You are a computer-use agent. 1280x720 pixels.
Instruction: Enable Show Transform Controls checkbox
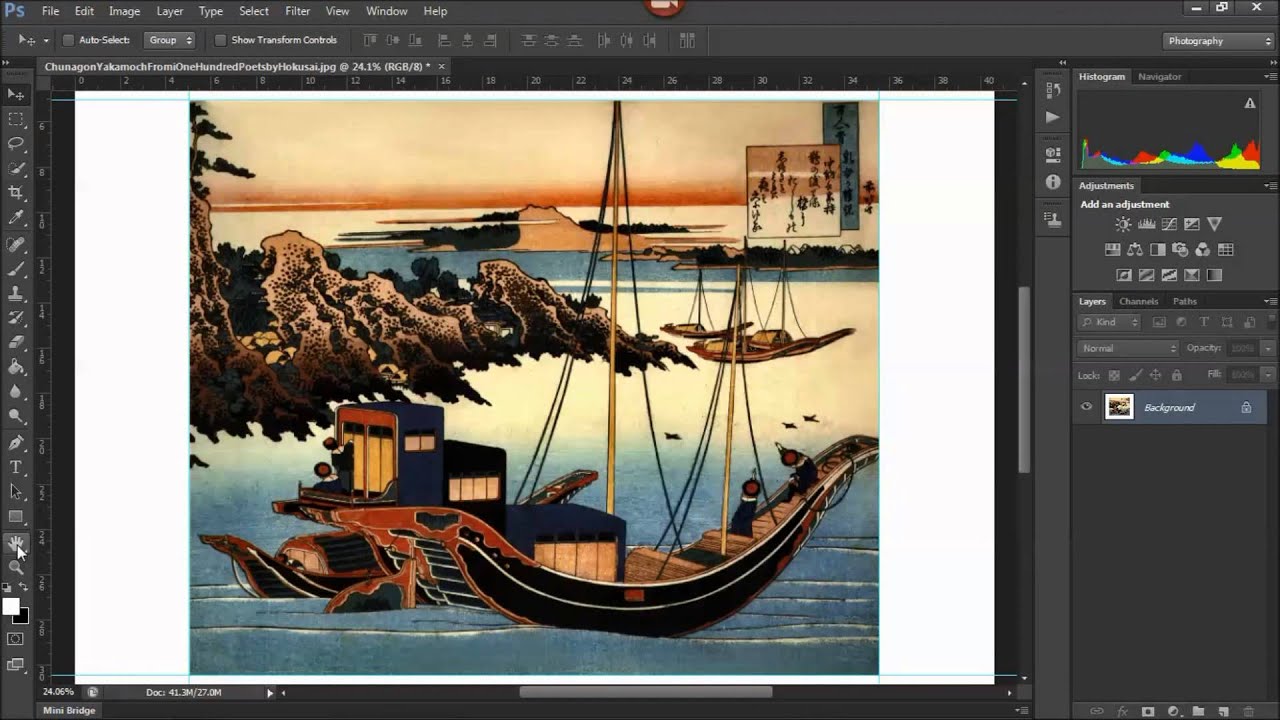pyautogui.click(x=220, y=40)
